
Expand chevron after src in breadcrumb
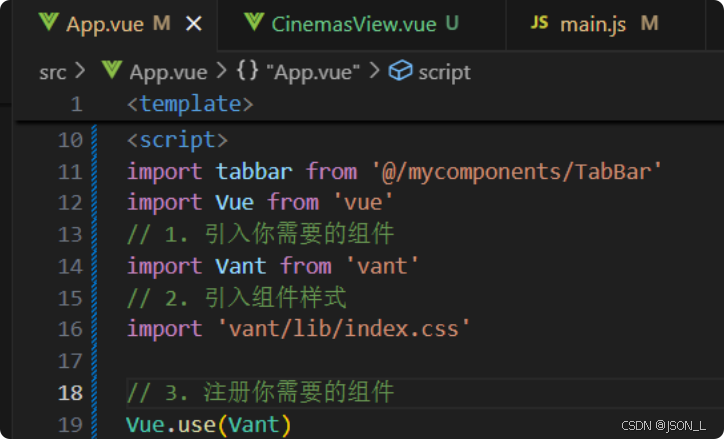[x=80, y=72]
